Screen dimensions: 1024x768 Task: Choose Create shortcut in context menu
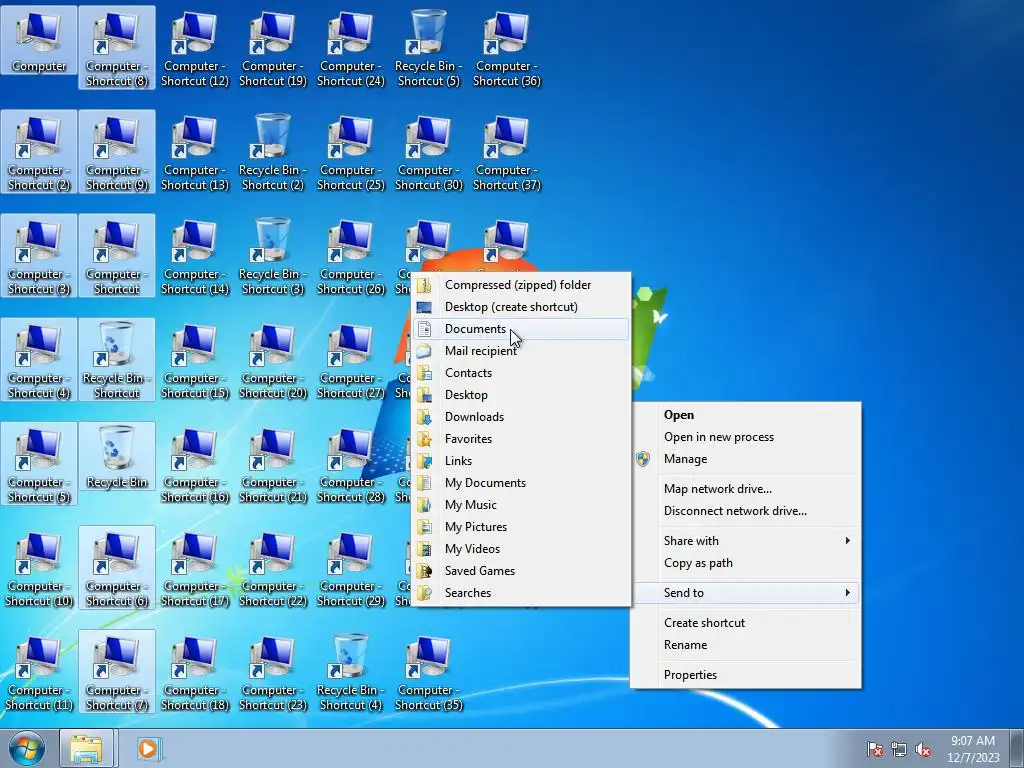click(745, 623)
